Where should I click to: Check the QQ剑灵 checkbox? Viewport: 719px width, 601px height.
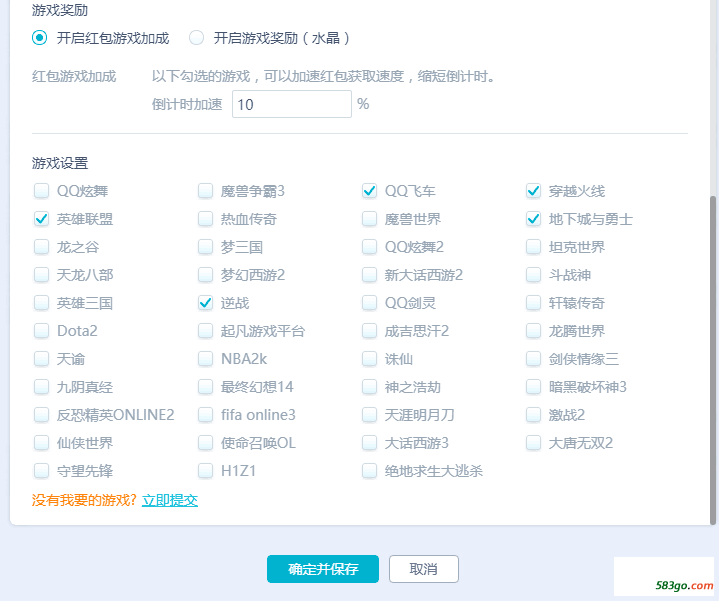coord(370,303)
